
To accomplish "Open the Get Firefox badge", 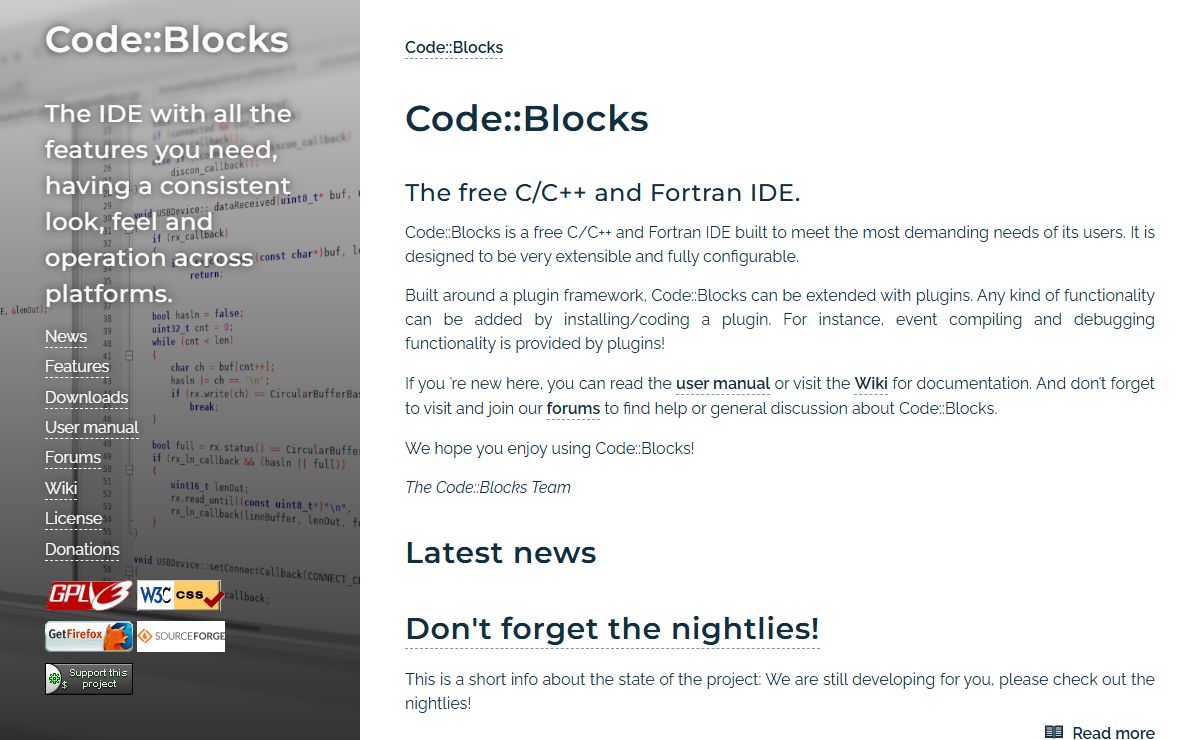I will click(88, 636).
